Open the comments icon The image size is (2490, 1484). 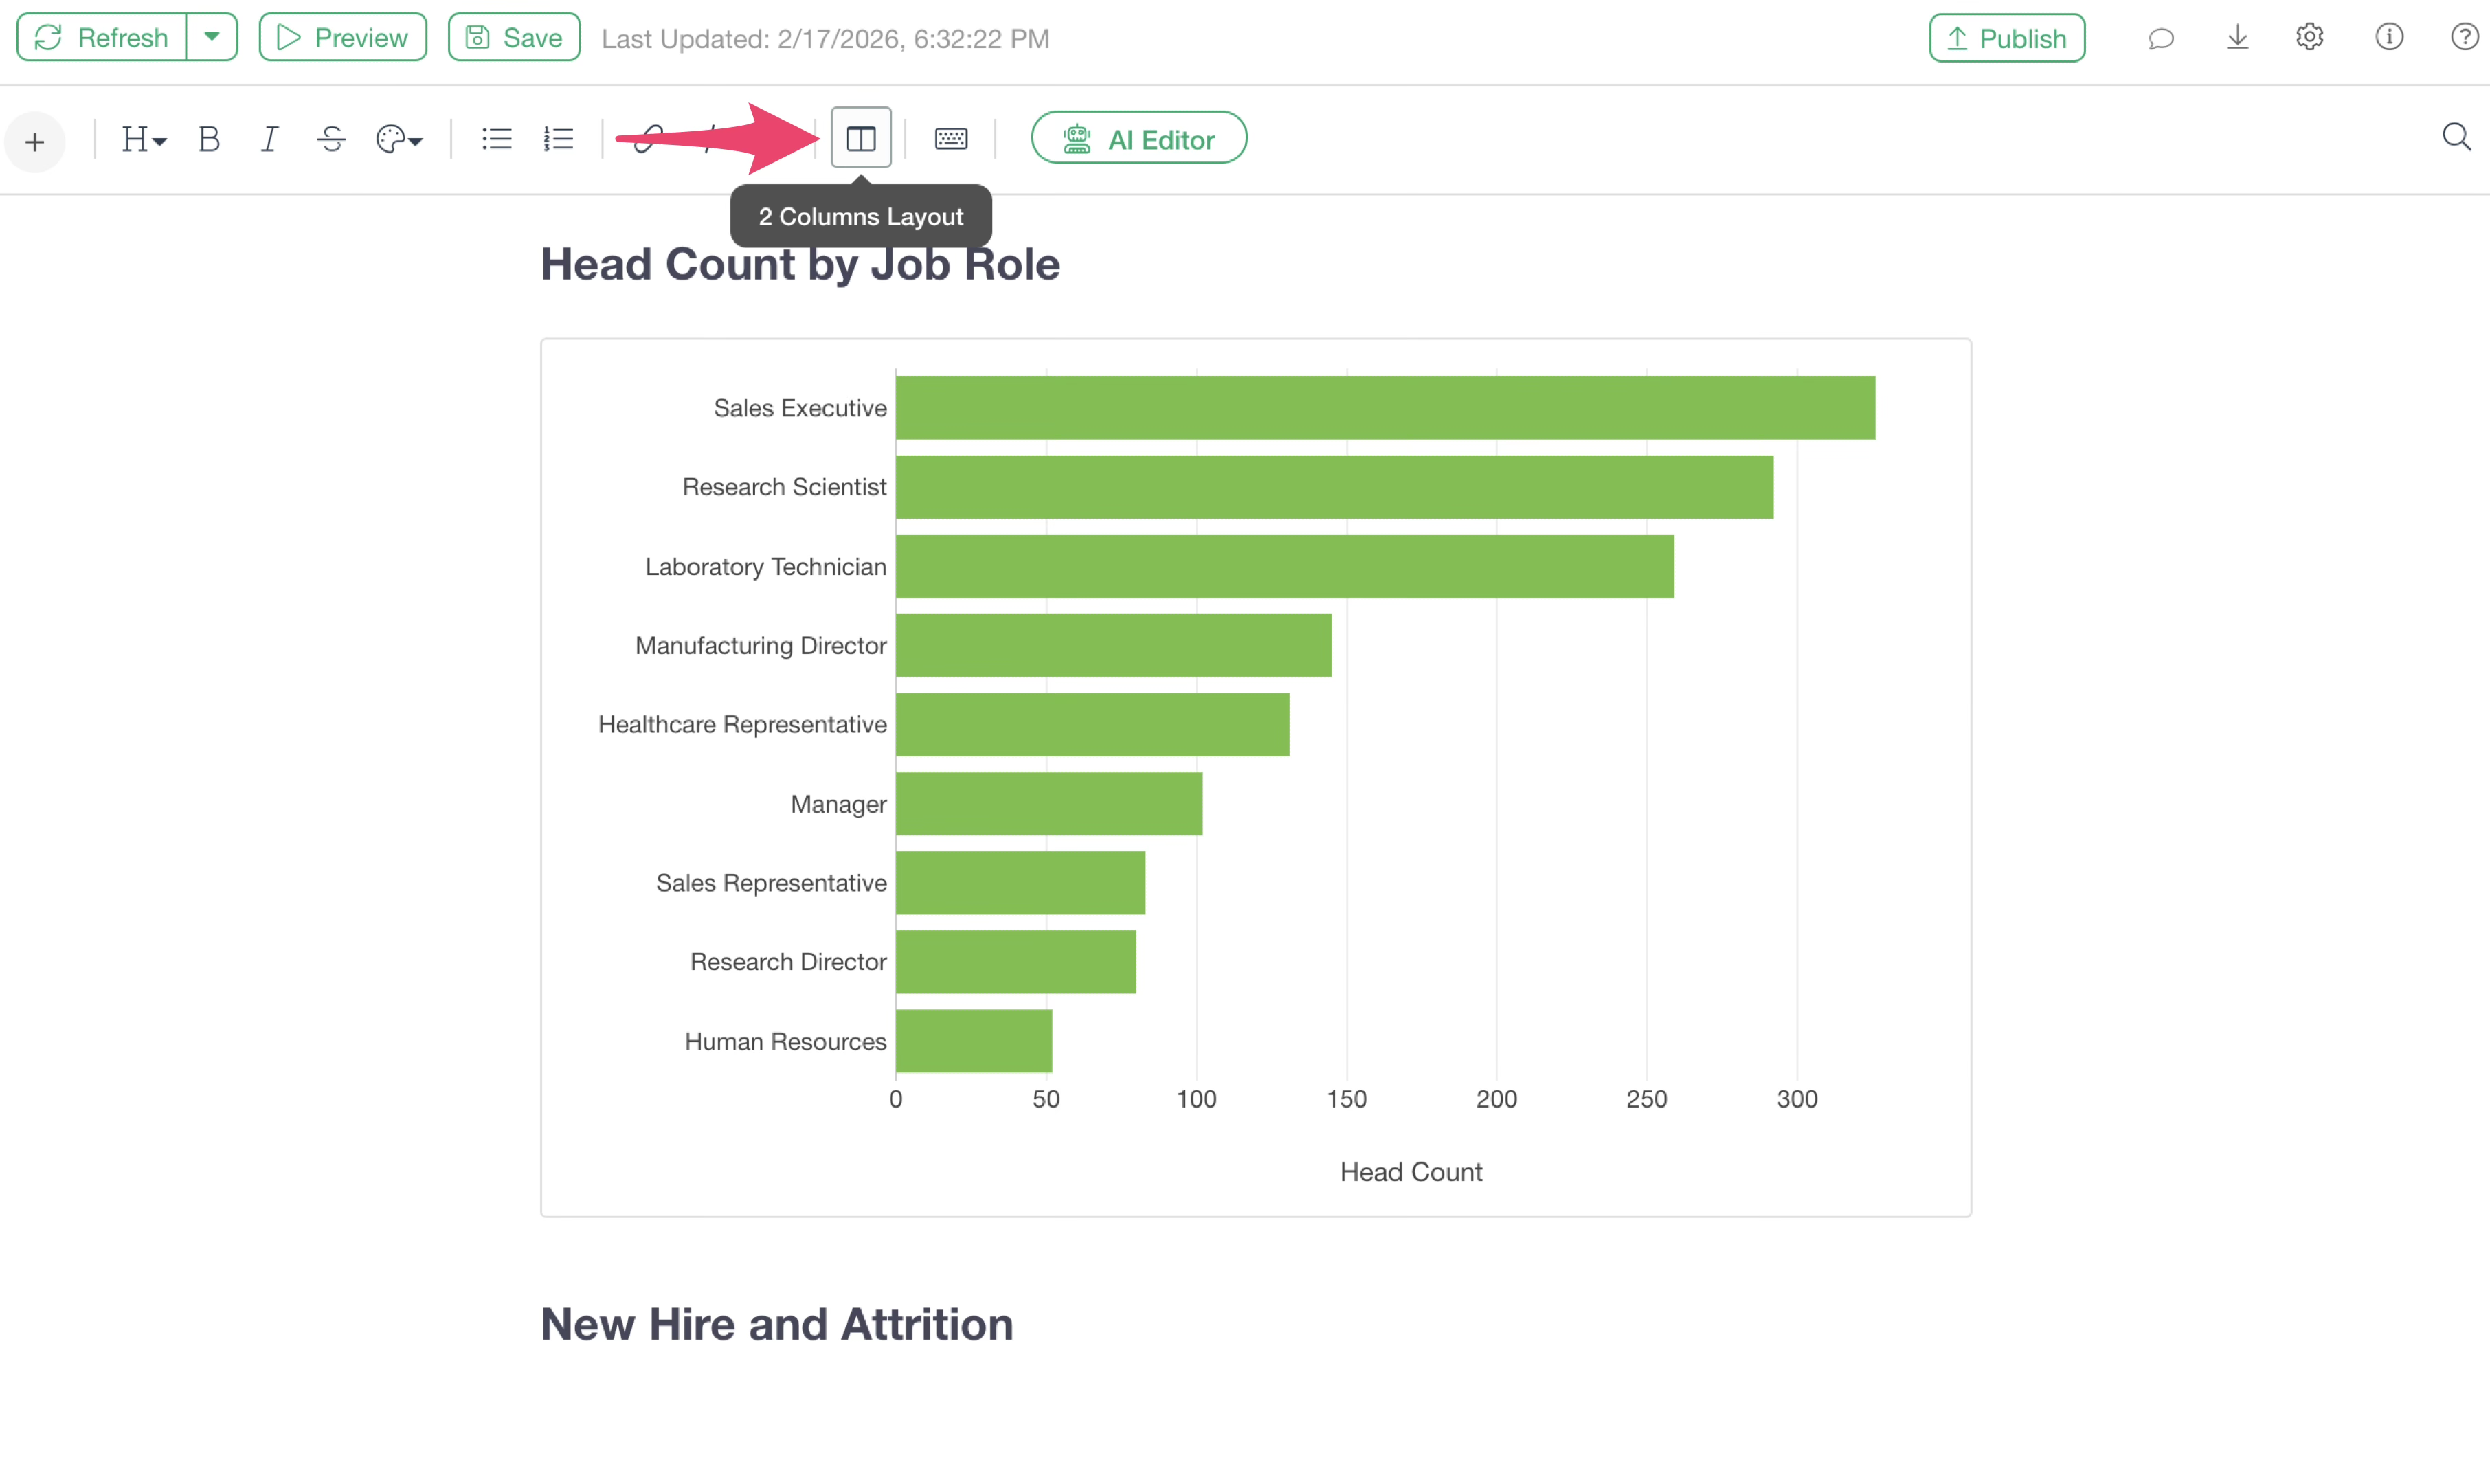point(2160,38)
